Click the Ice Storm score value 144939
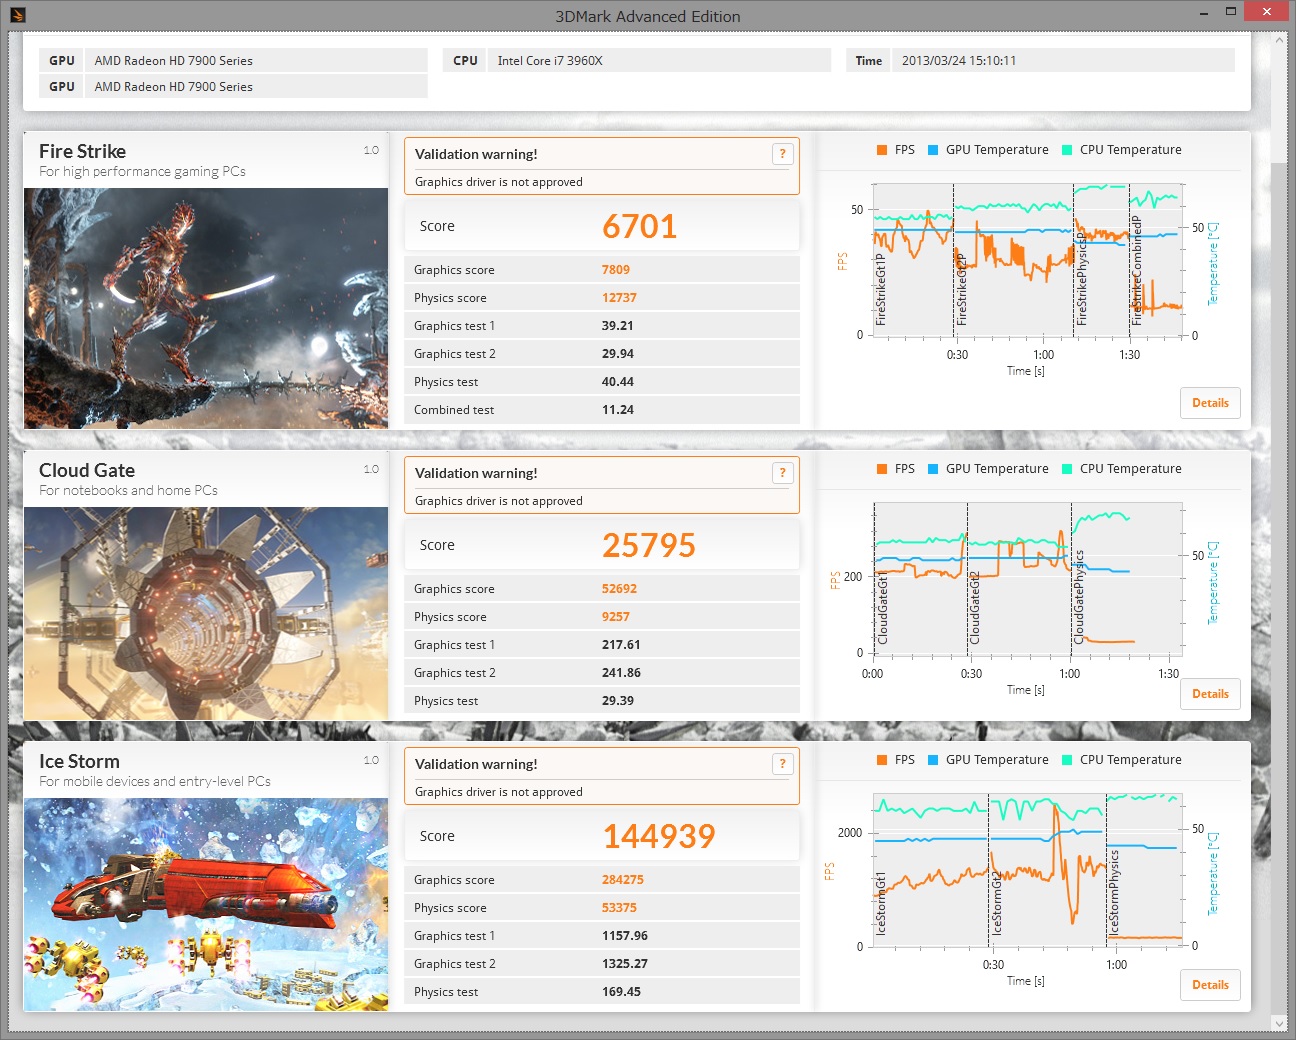Image resolution: width=1296 pixels, height=1040 pixels. [x=658, y=836]
